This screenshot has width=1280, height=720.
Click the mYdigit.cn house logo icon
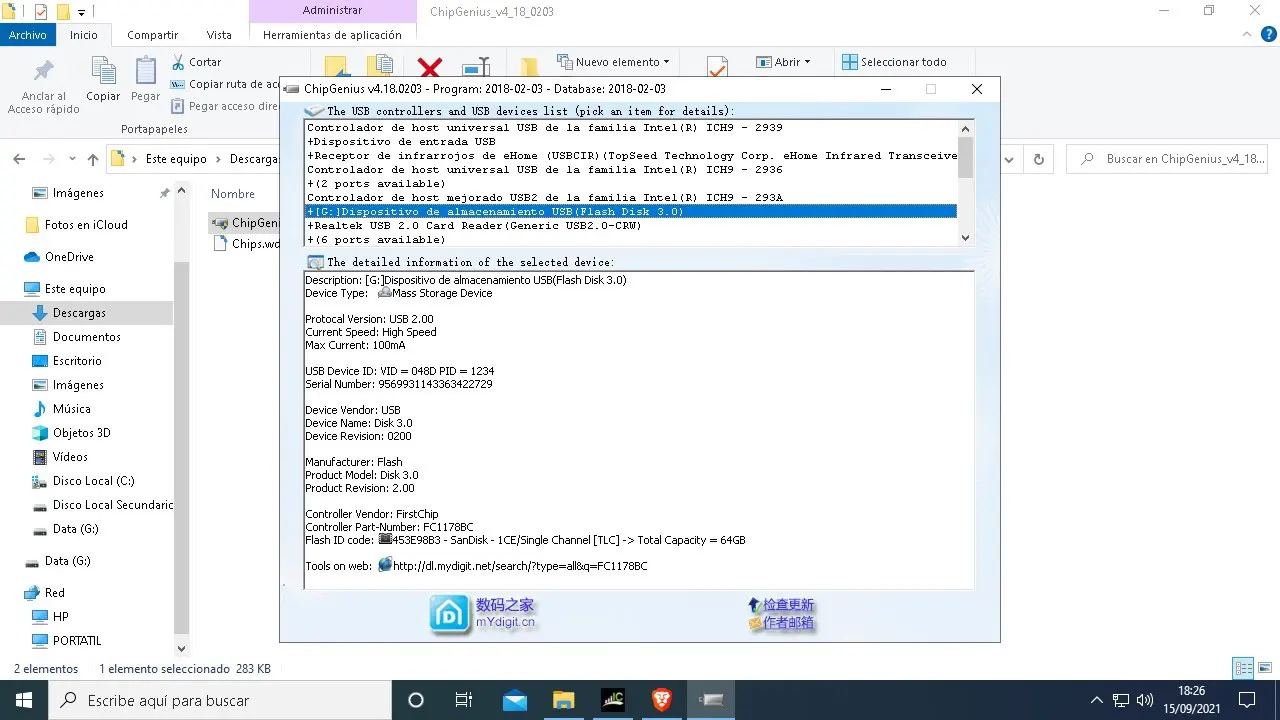[450, 614]
